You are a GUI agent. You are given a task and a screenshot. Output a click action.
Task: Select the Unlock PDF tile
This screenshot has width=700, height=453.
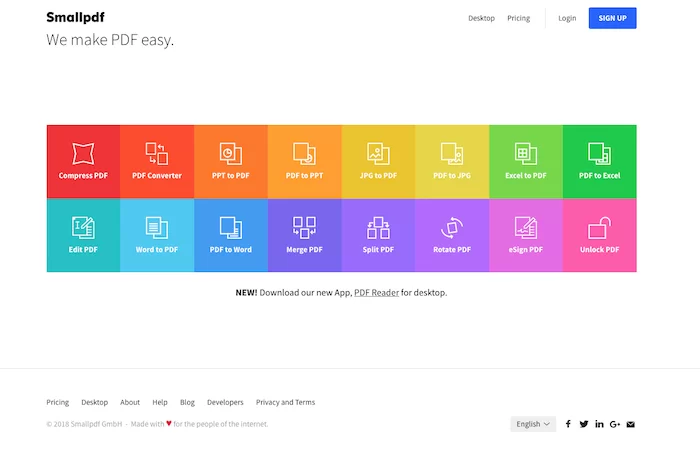tap(600, 235)
